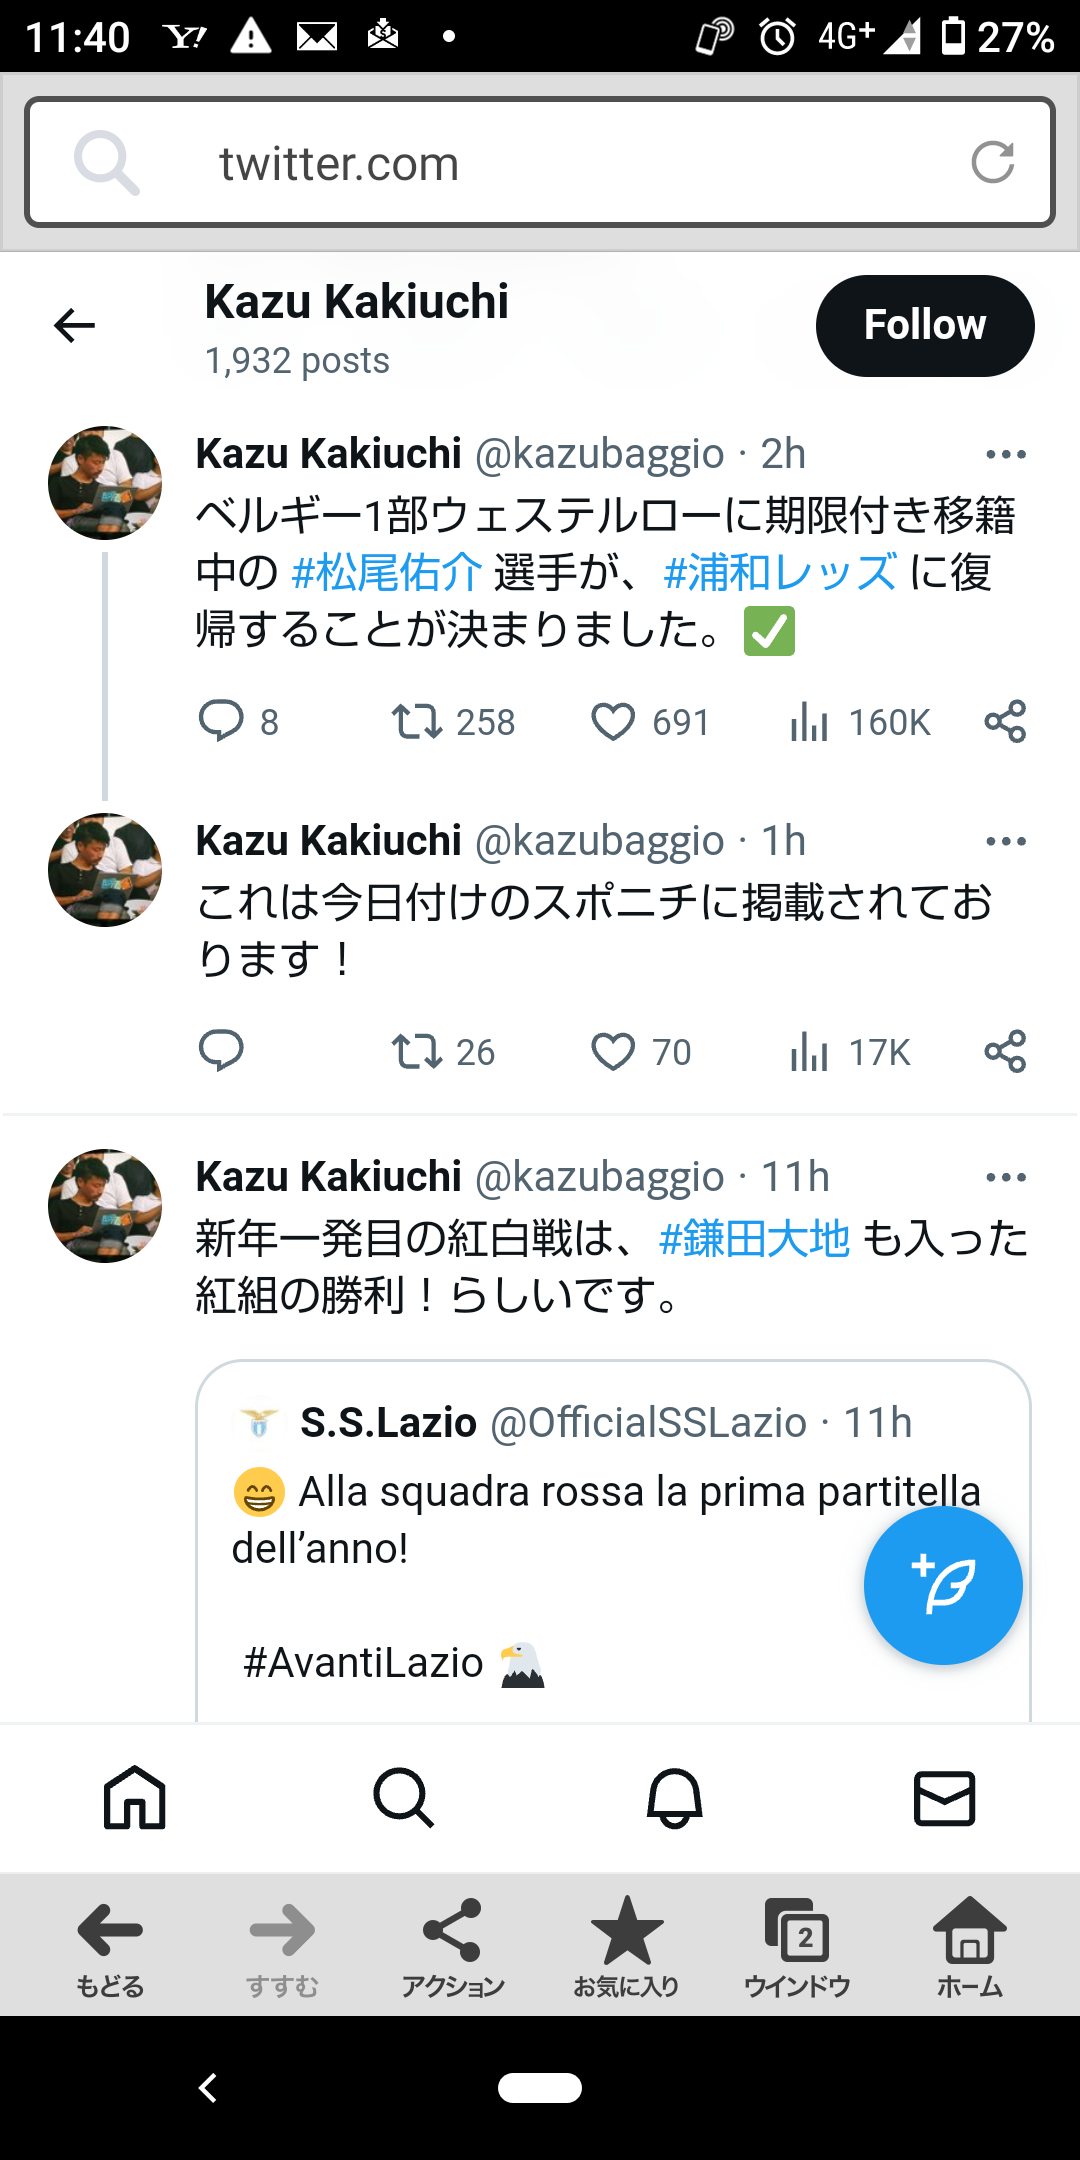1080x2160 pixels.
Task: Repost the post with 258 reposts
Action: (417, 722)
